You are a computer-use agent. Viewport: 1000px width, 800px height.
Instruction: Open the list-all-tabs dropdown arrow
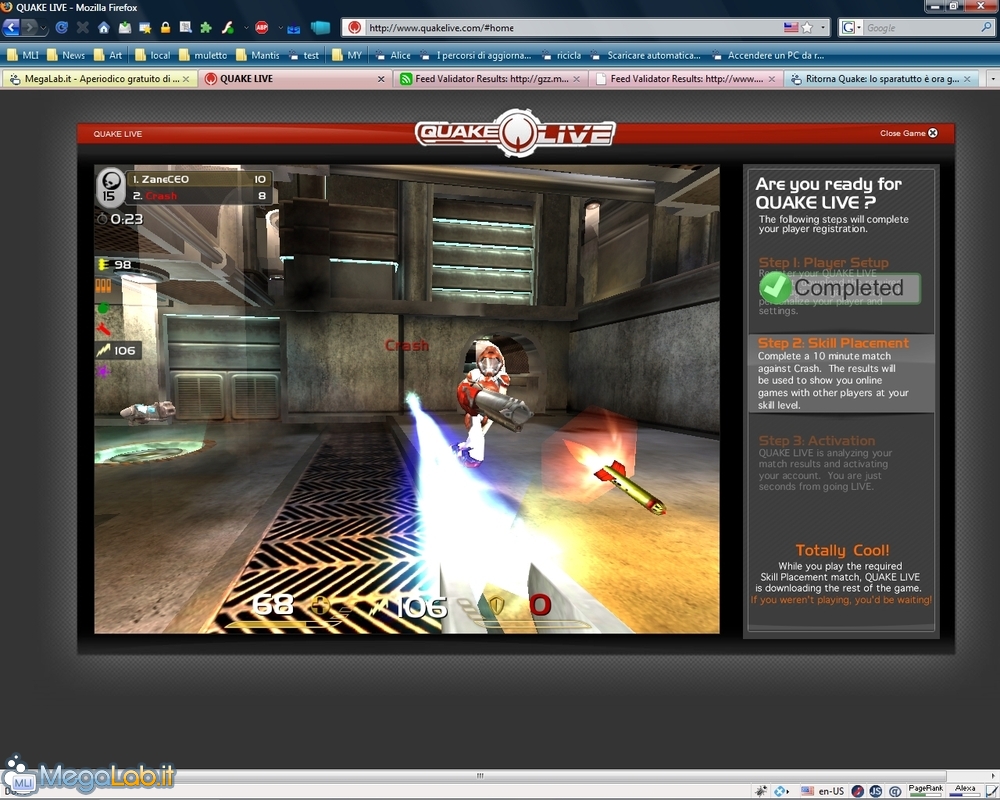(992, 79)
